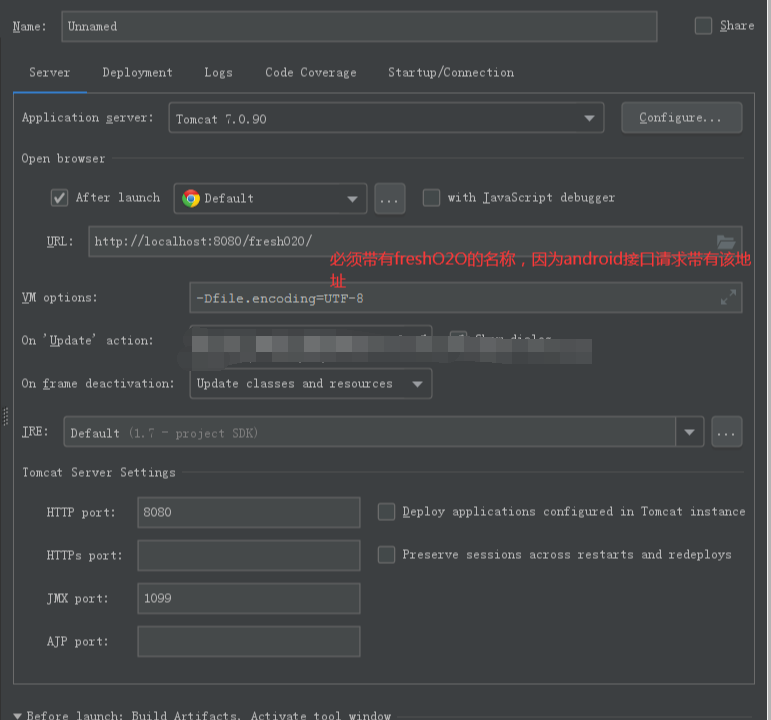Enable with JavaScript debugger checkbox

coord(431,198)
